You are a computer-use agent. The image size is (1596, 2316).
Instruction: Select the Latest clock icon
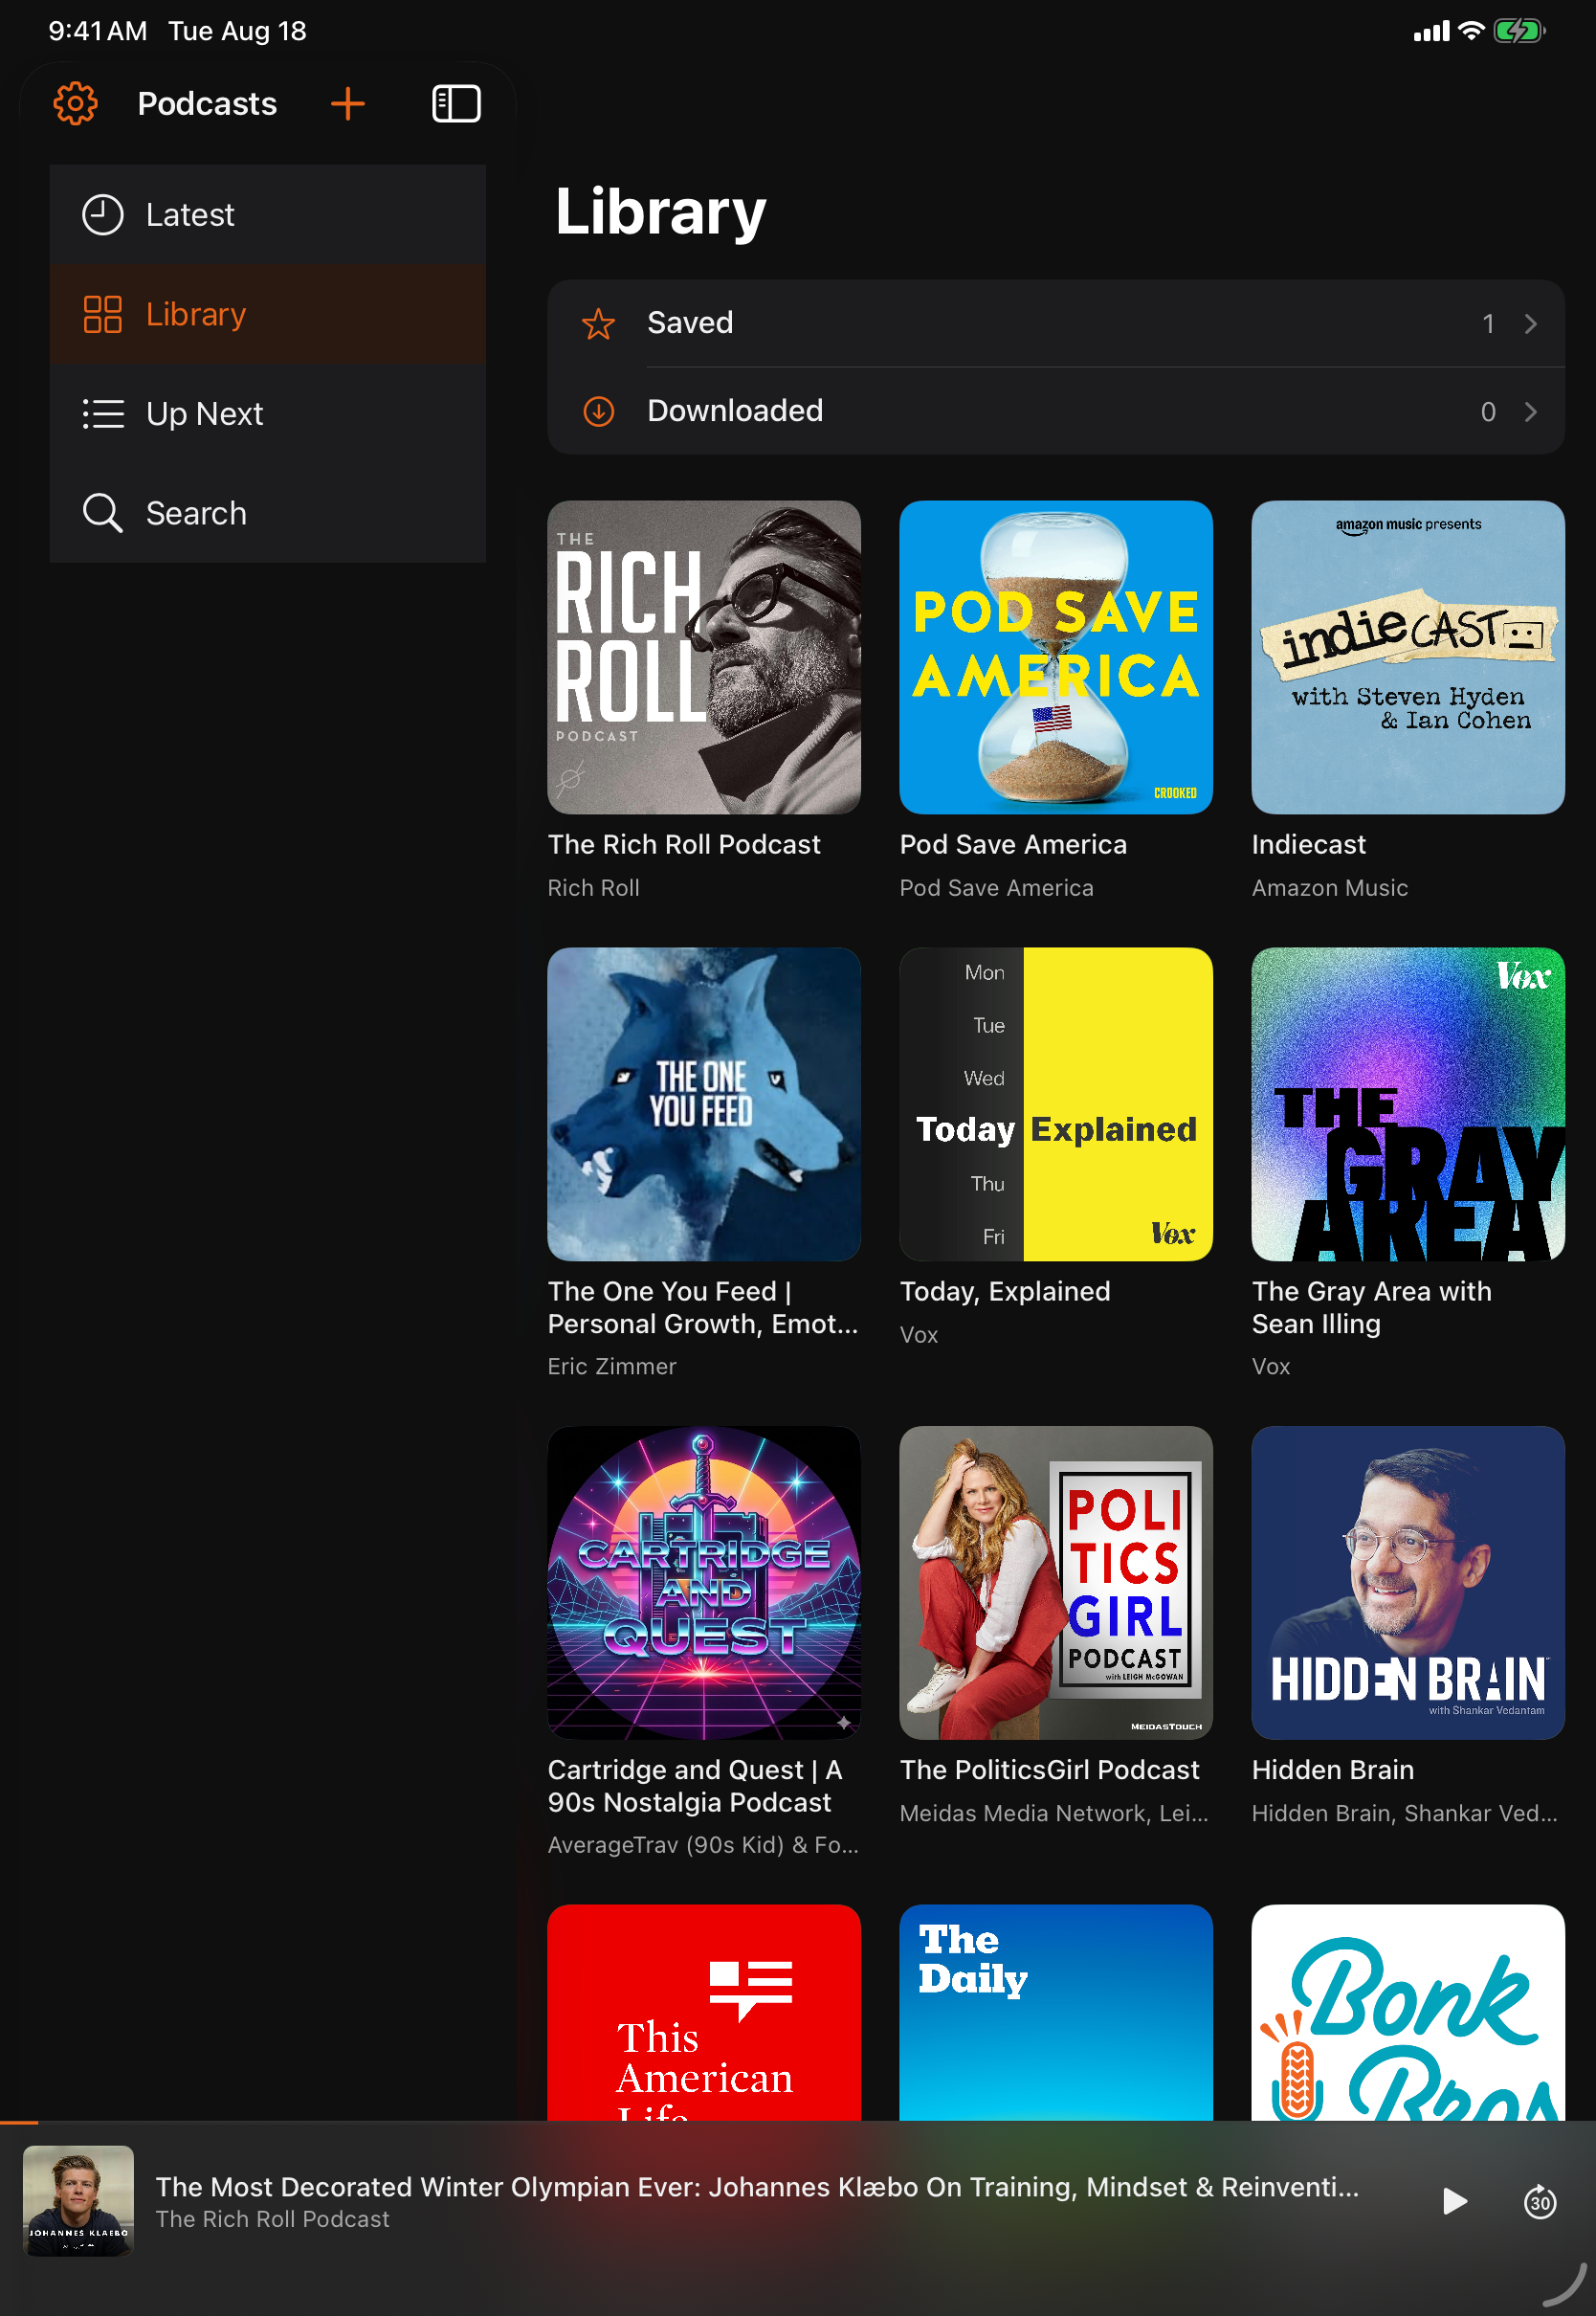tap(102, 214)
